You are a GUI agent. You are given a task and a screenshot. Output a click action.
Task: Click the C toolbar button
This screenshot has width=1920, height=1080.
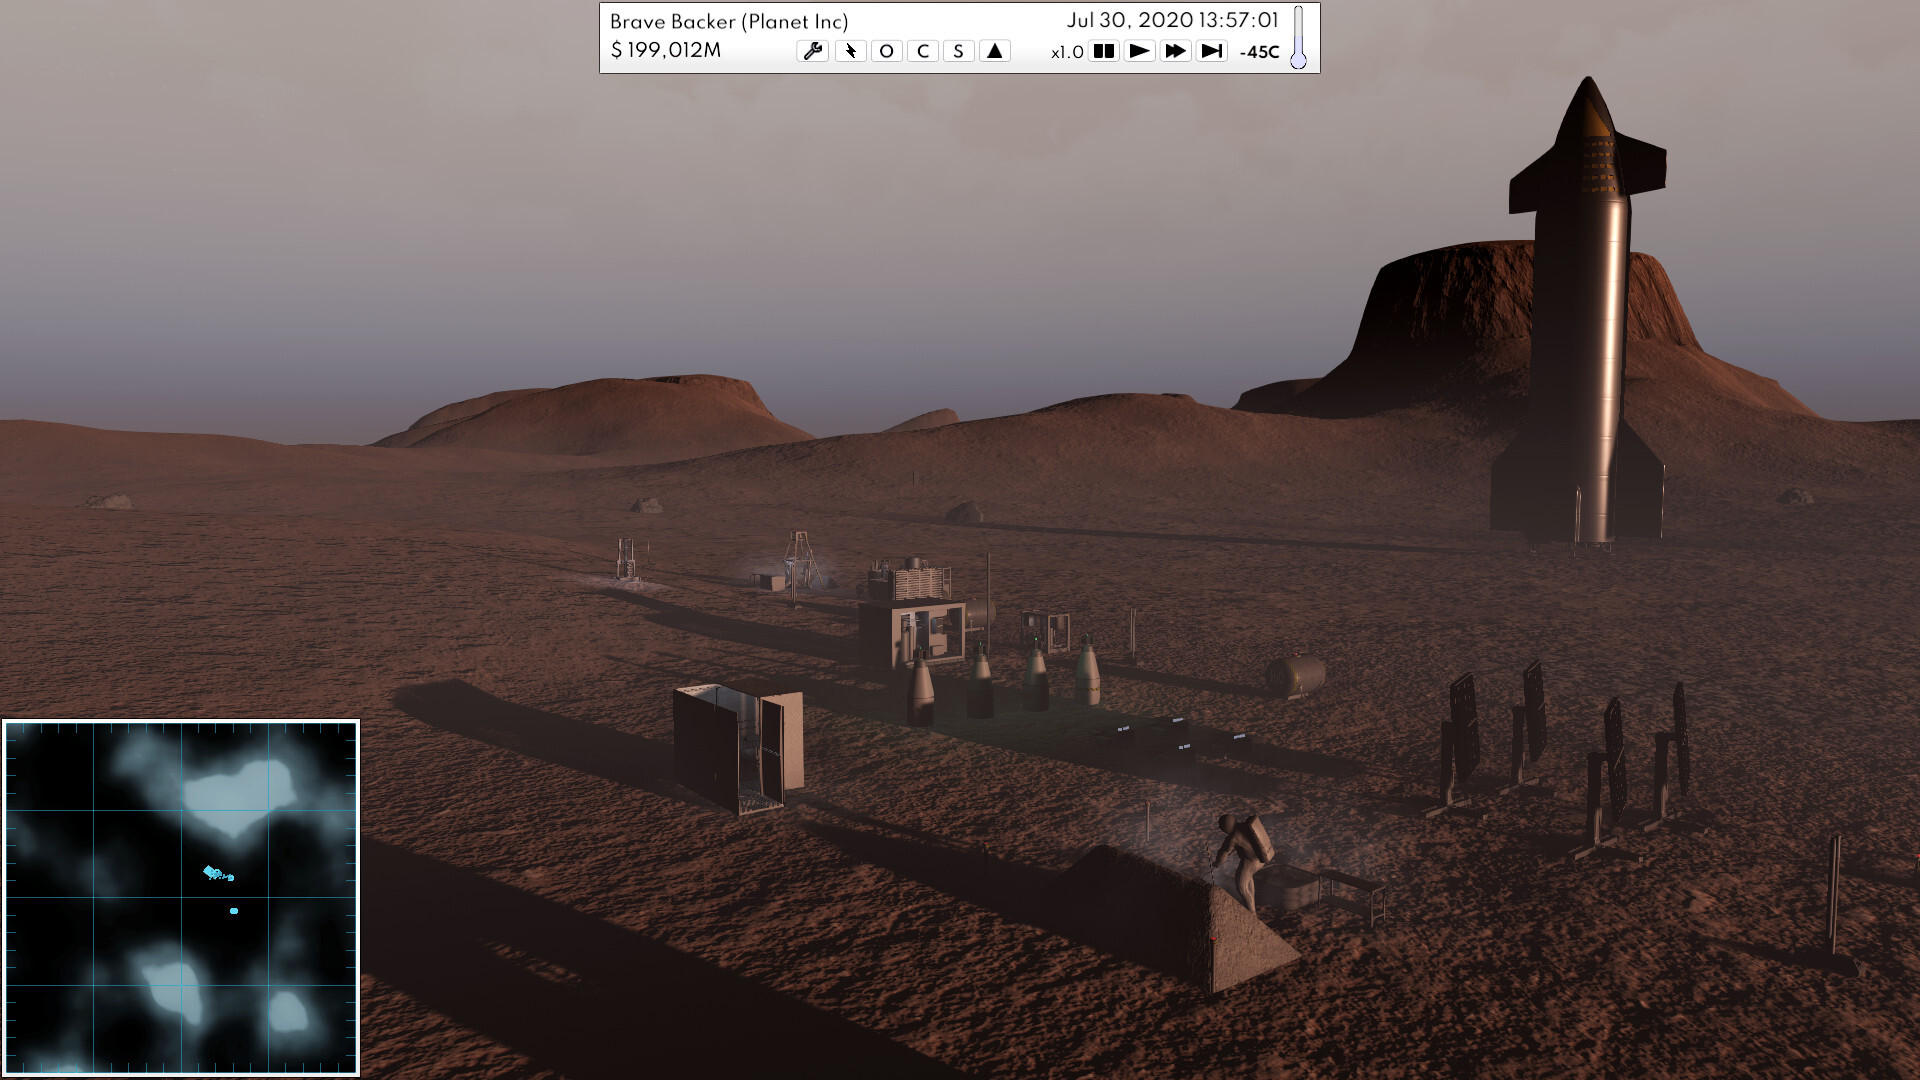[922, 51]
